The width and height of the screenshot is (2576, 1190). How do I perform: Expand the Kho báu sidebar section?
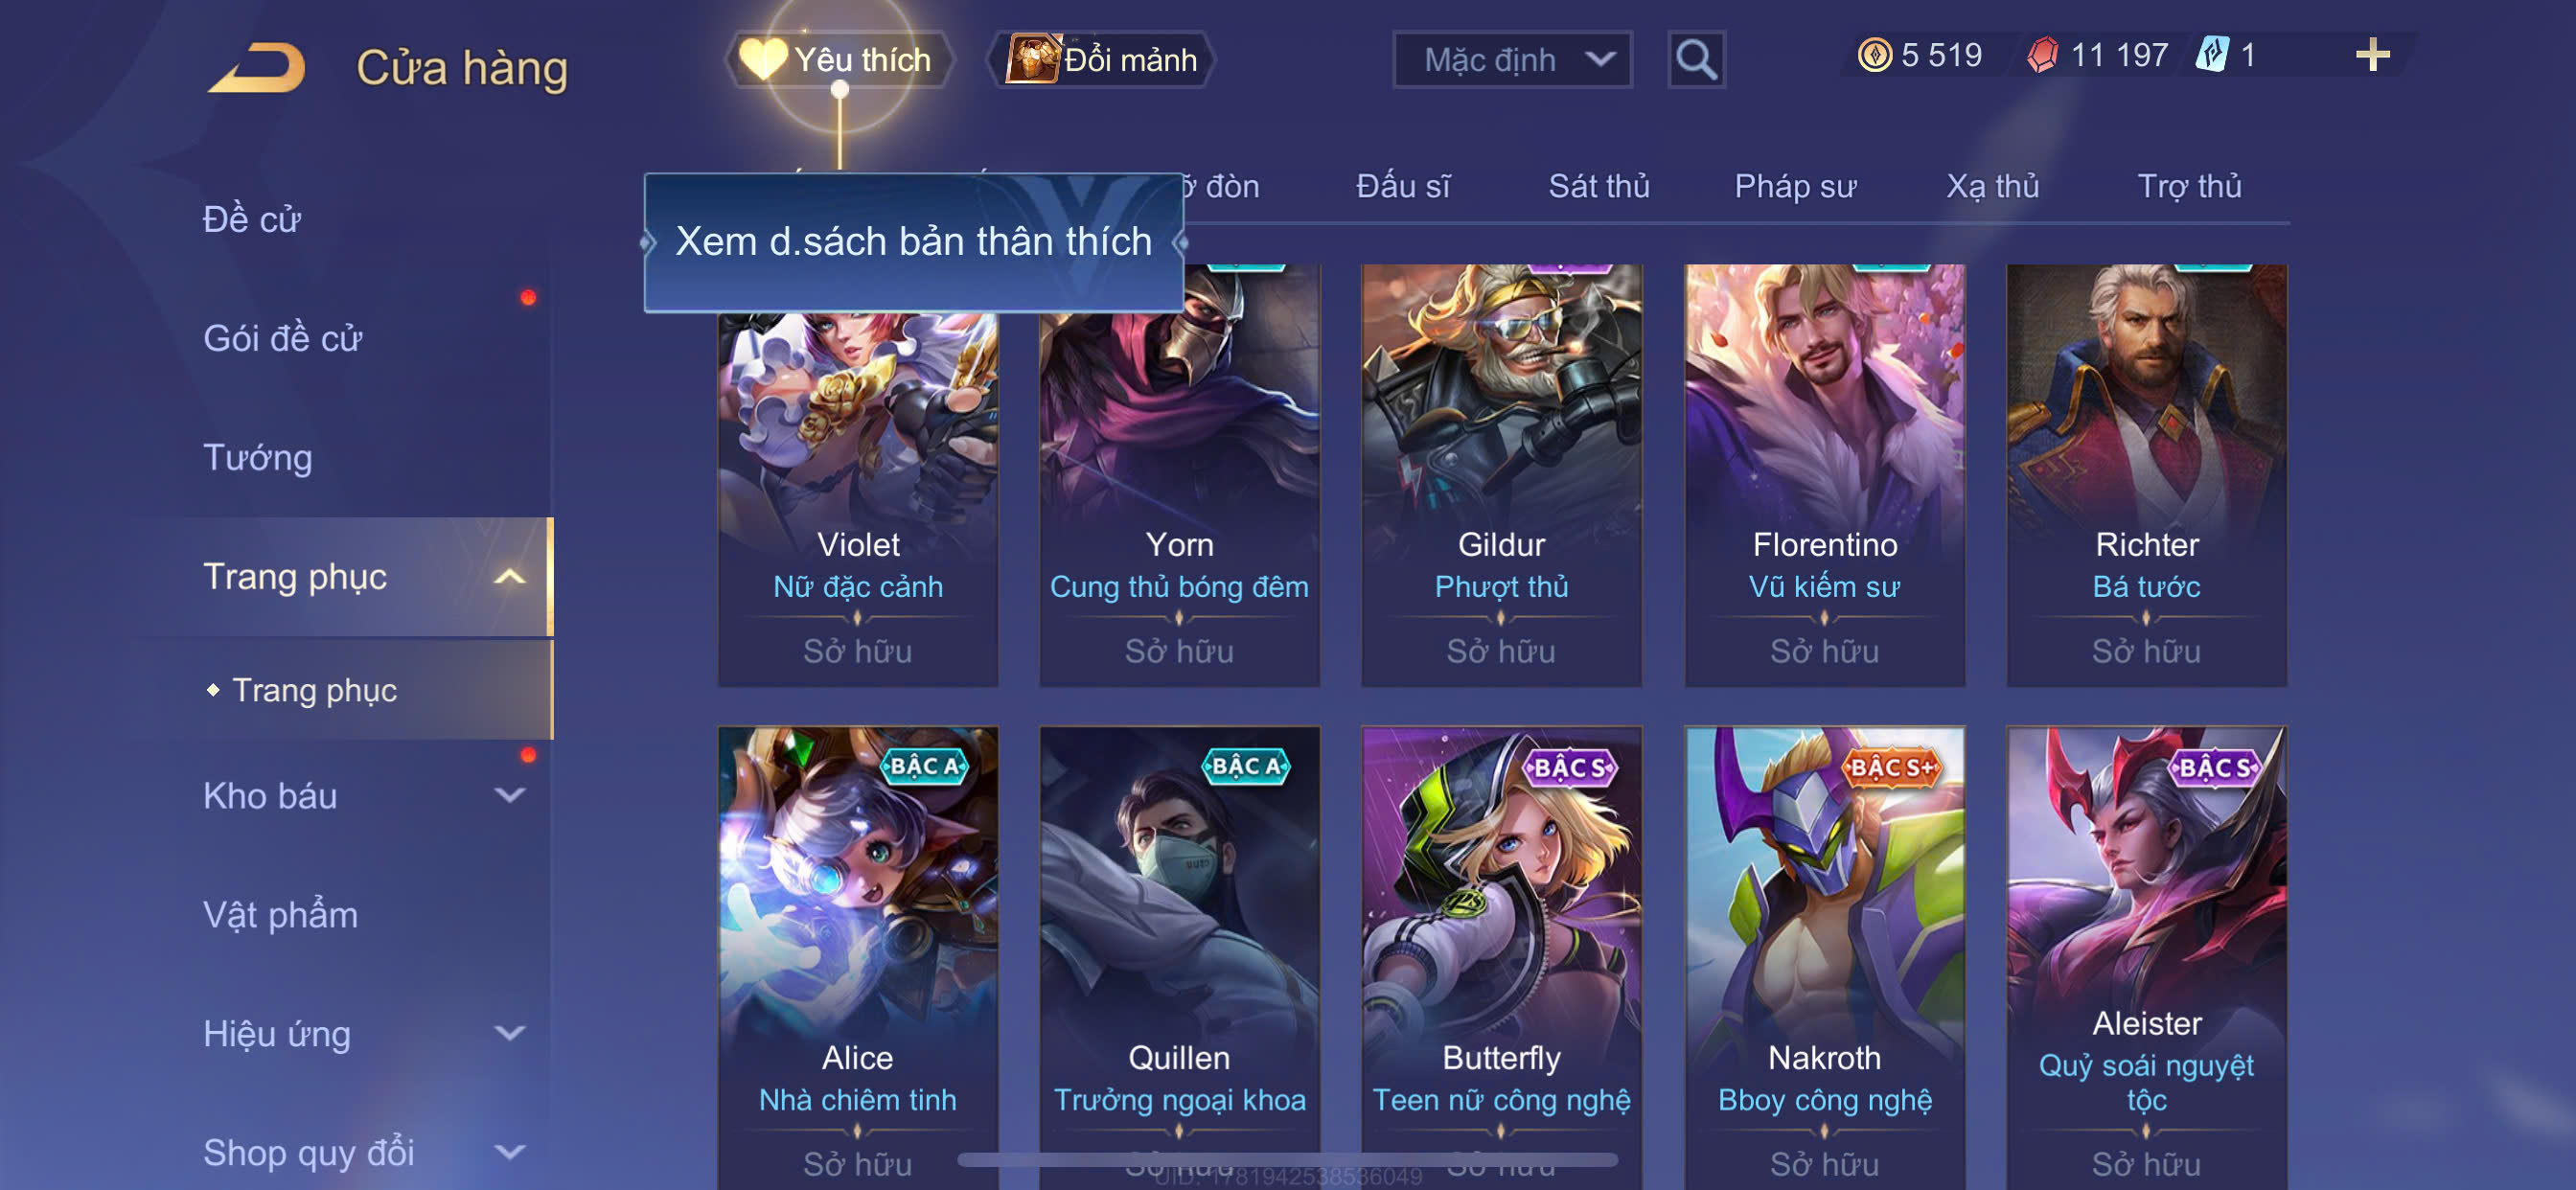click(510, 796)
